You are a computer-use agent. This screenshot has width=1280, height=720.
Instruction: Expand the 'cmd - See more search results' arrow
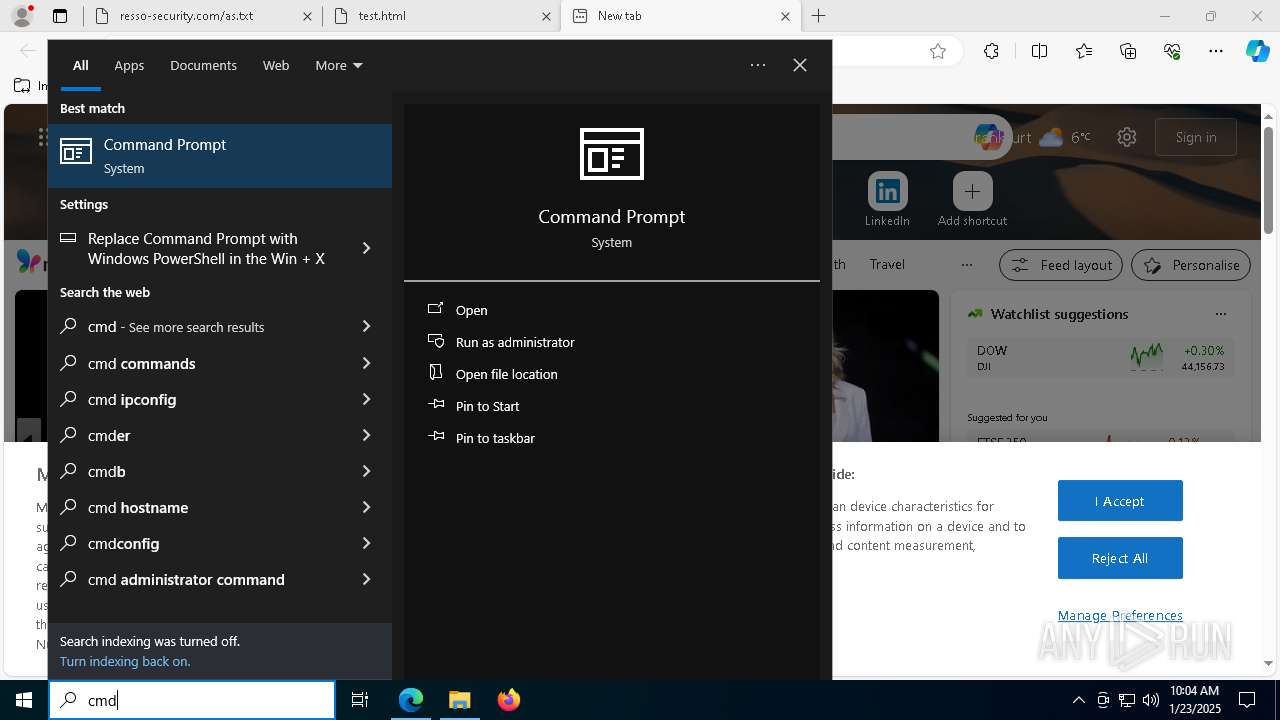[366, 326]
